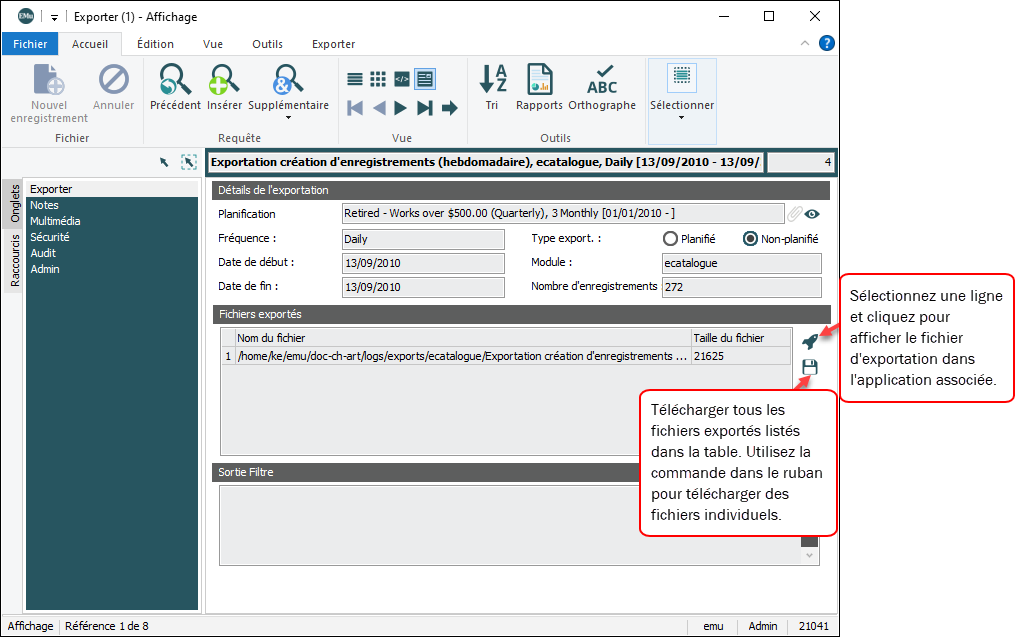Select the Non-planifié radio button
Image resolution: width=1021 pixels, height=637 pixels.
(750, 239)
